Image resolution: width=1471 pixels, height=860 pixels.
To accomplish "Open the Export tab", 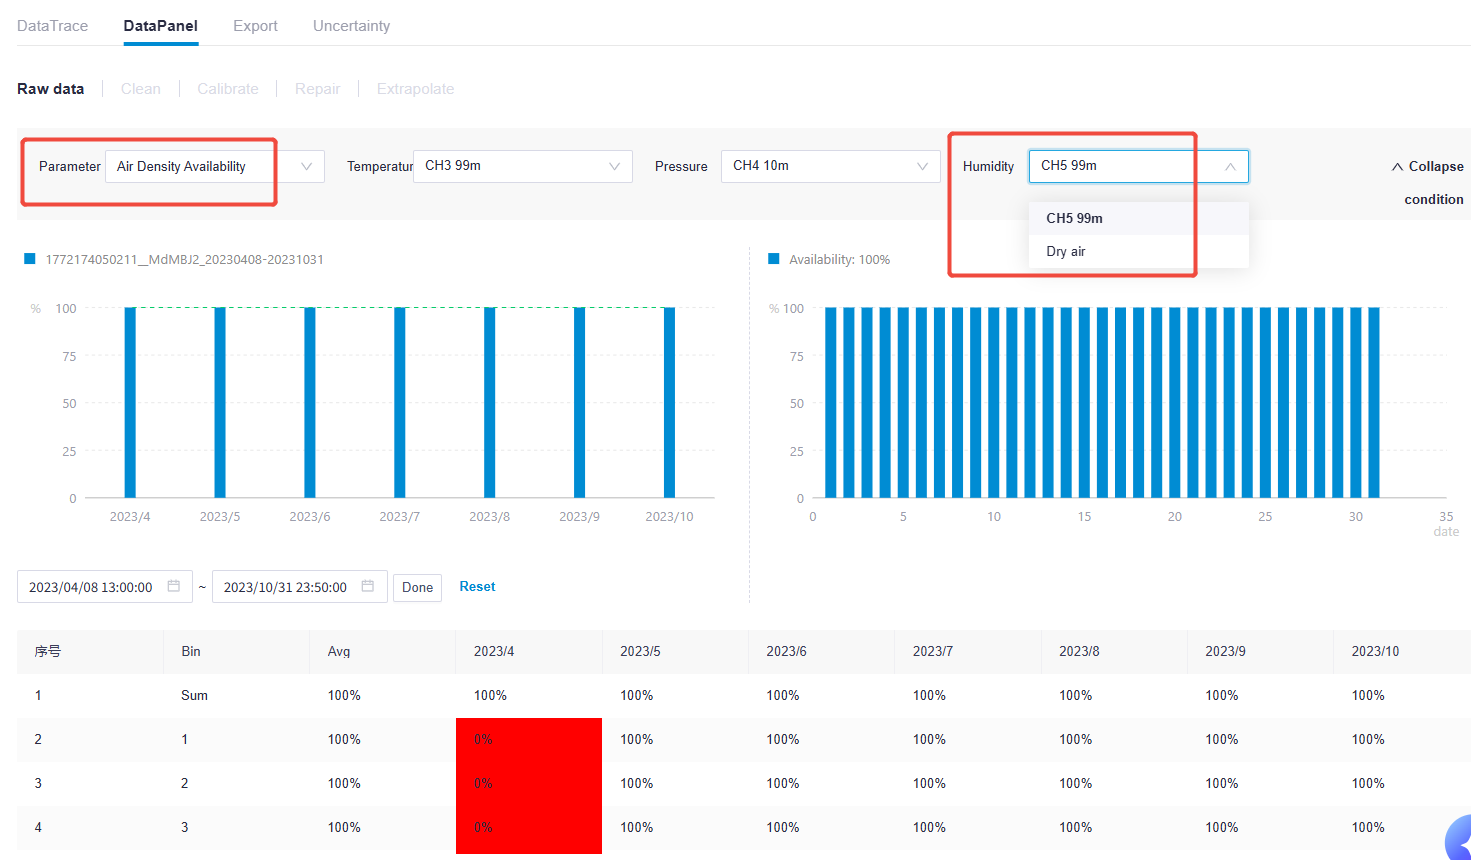I will [x=255, y=26].
